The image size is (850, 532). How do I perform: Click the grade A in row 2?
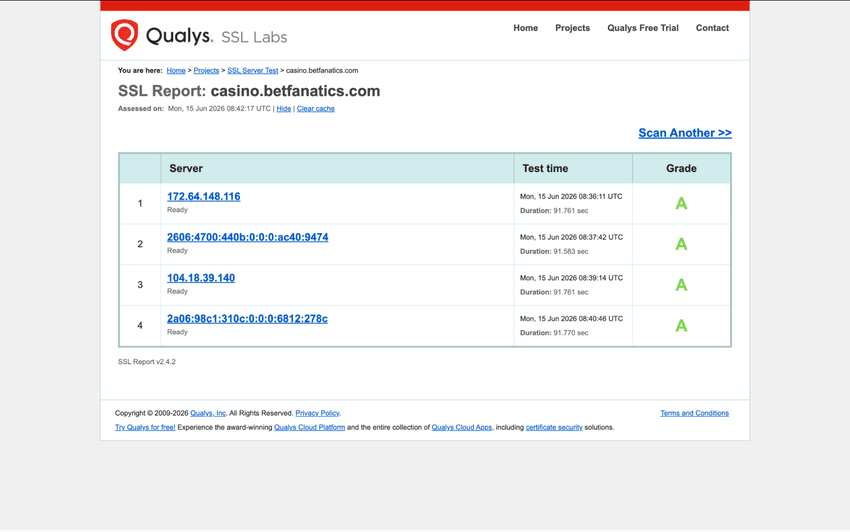pyautogui.click(x=681, y=244)
